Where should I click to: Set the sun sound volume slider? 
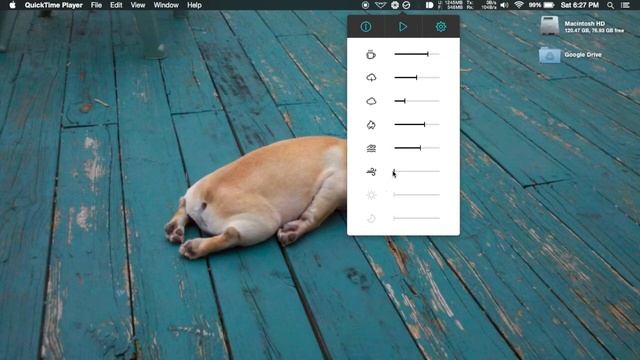pos(417,195)
